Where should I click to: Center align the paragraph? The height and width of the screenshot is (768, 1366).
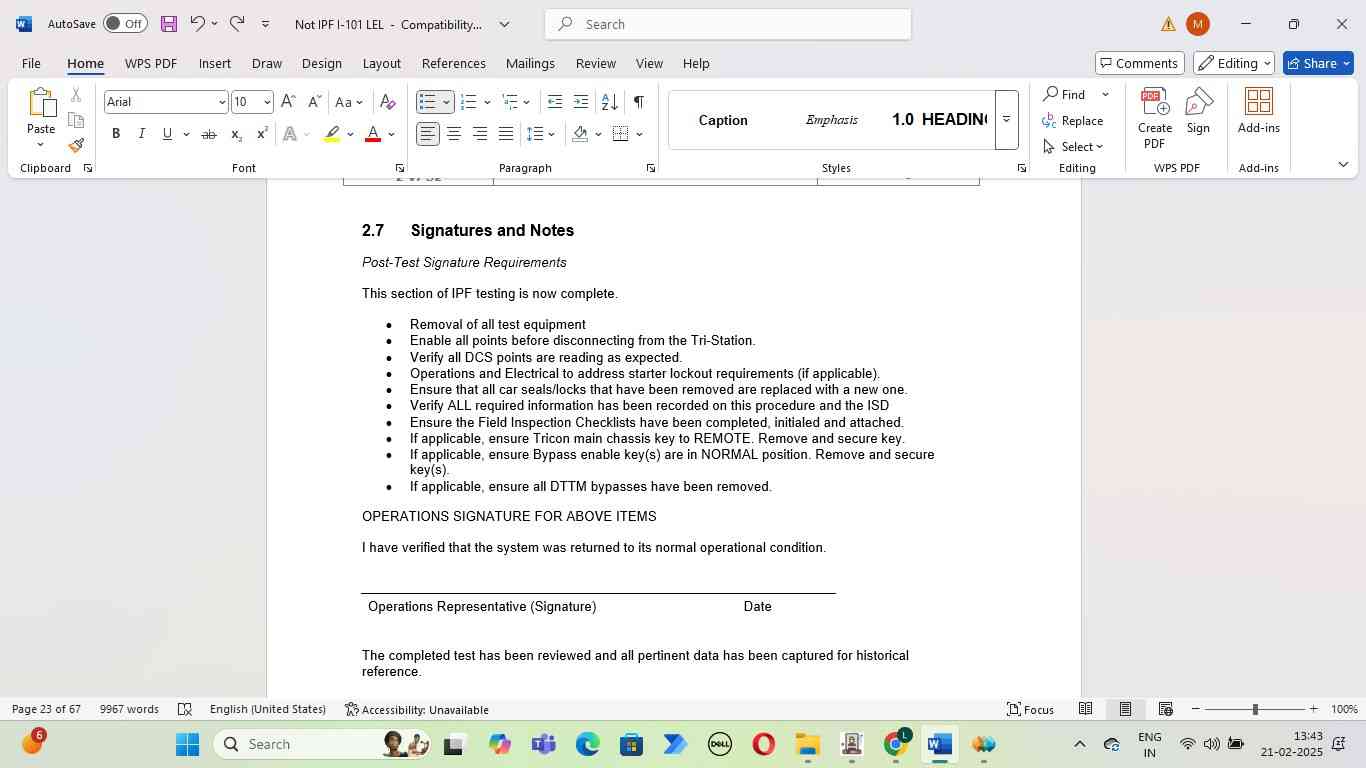pos(454,134)
